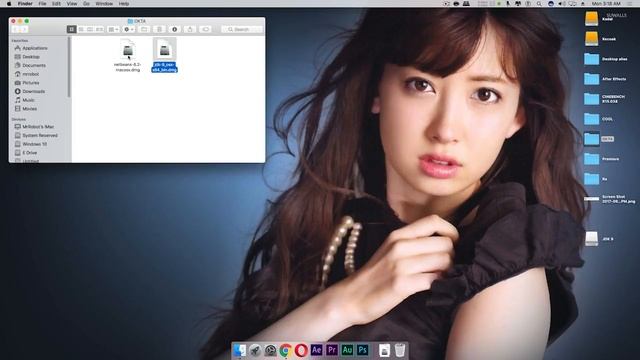This screenshot has width=640, height=360.
Task: Open the File menu
Action: (42, 3)
